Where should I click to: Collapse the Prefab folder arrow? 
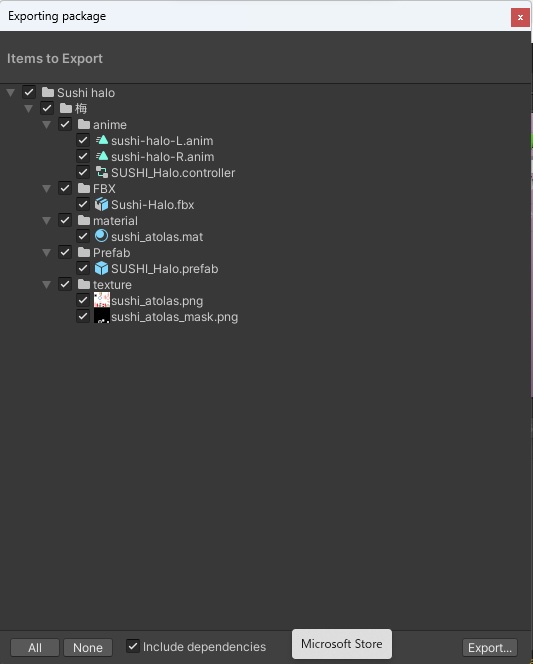tap(47, 253)
